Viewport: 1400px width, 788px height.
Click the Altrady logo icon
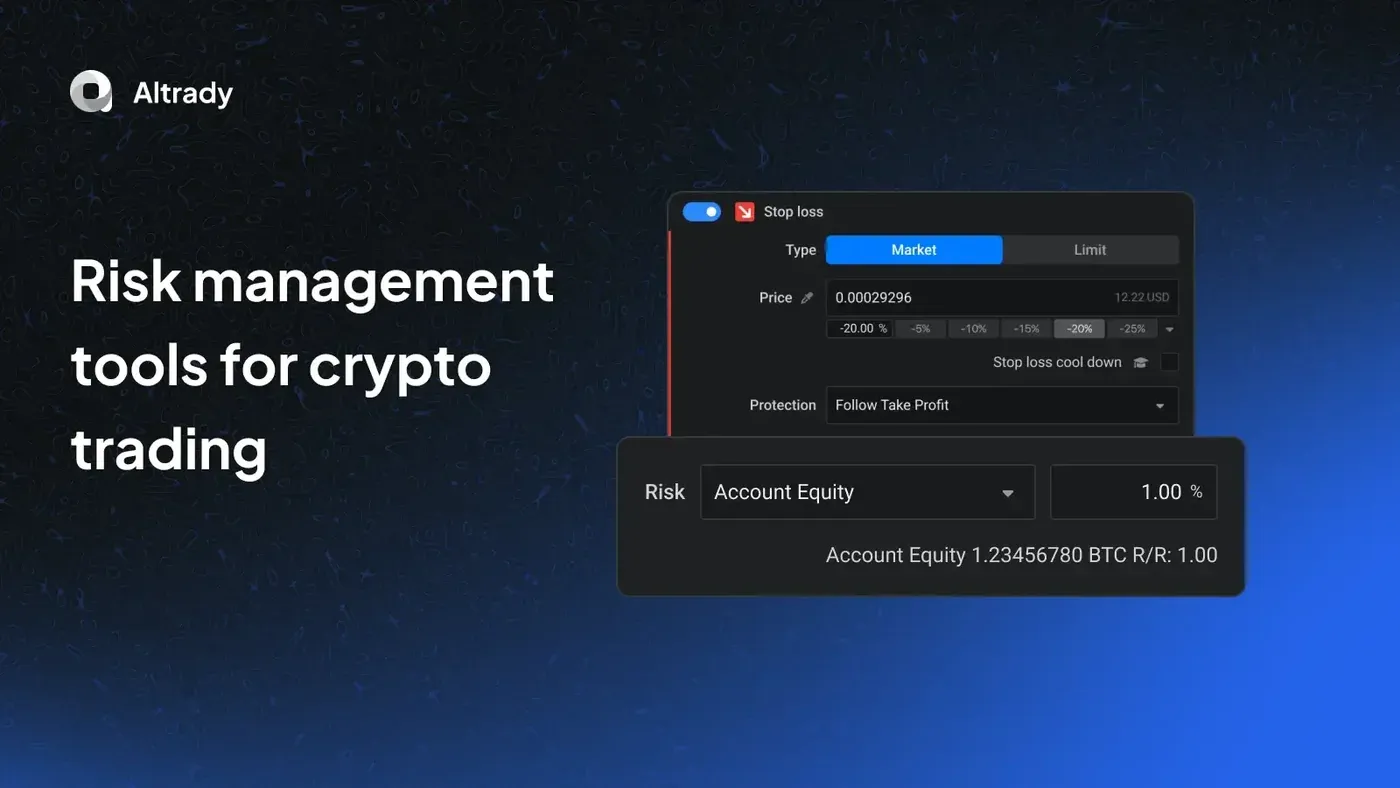pyautogui.click(x=91, y=92)
